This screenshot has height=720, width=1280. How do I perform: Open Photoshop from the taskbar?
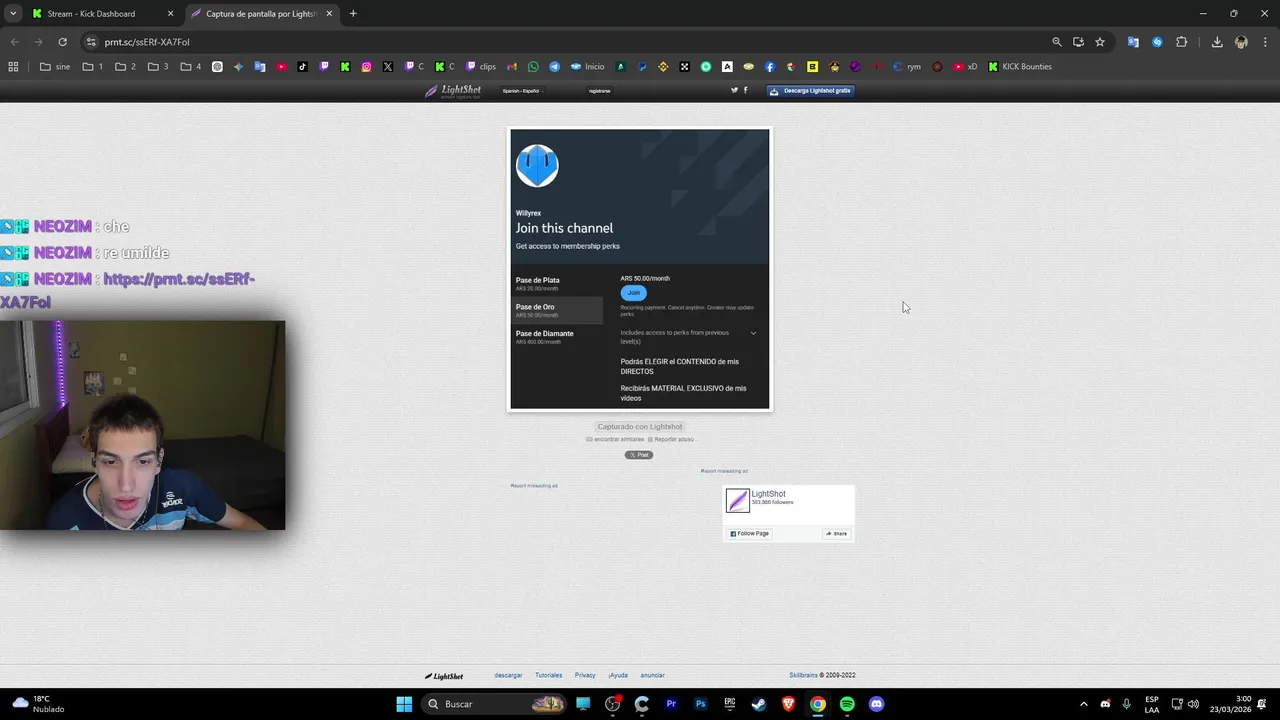[x=700, y=704]
